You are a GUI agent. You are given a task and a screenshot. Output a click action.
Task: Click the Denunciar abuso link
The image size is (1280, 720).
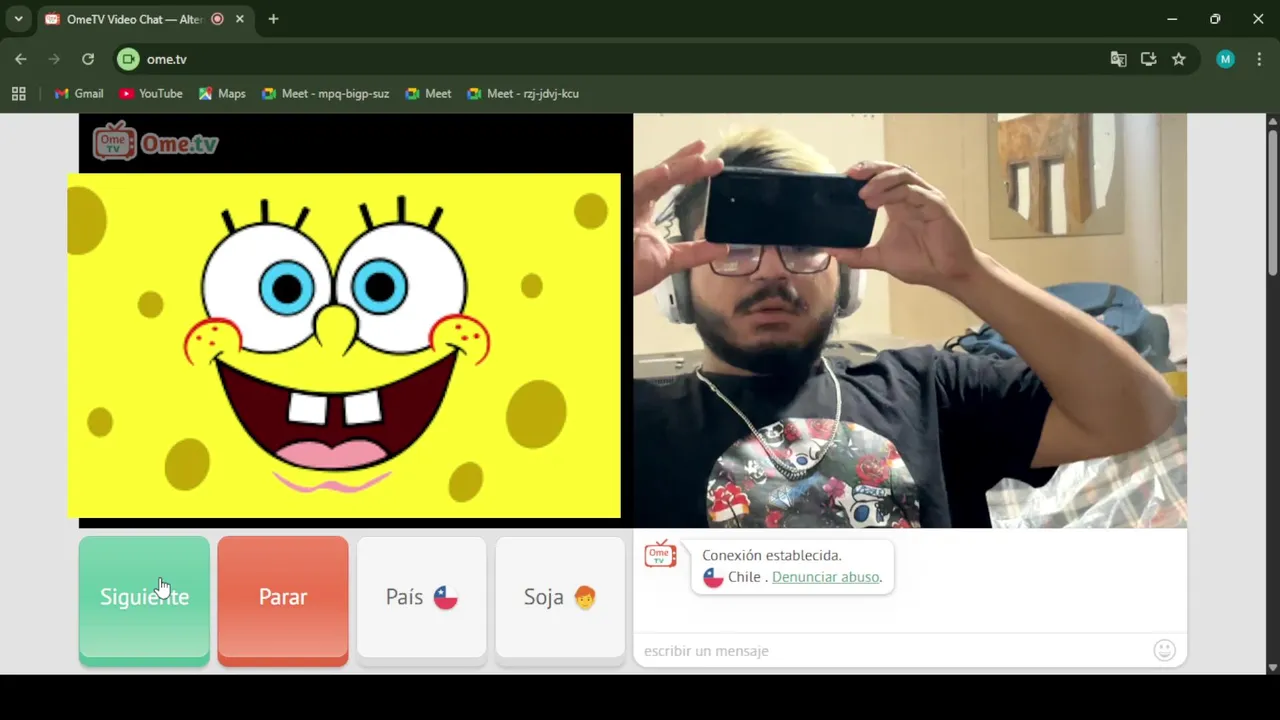[825, 577]
